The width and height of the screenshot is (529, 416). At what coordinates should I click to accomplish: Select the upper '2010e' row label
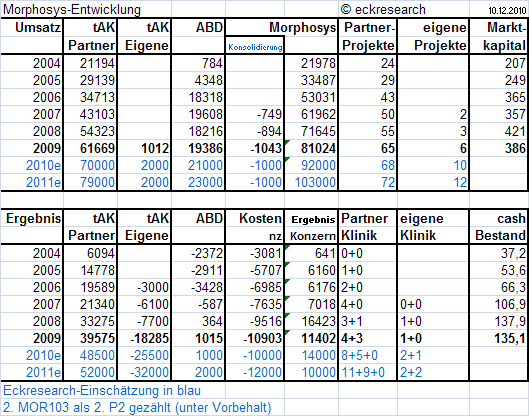click(44, 165)
